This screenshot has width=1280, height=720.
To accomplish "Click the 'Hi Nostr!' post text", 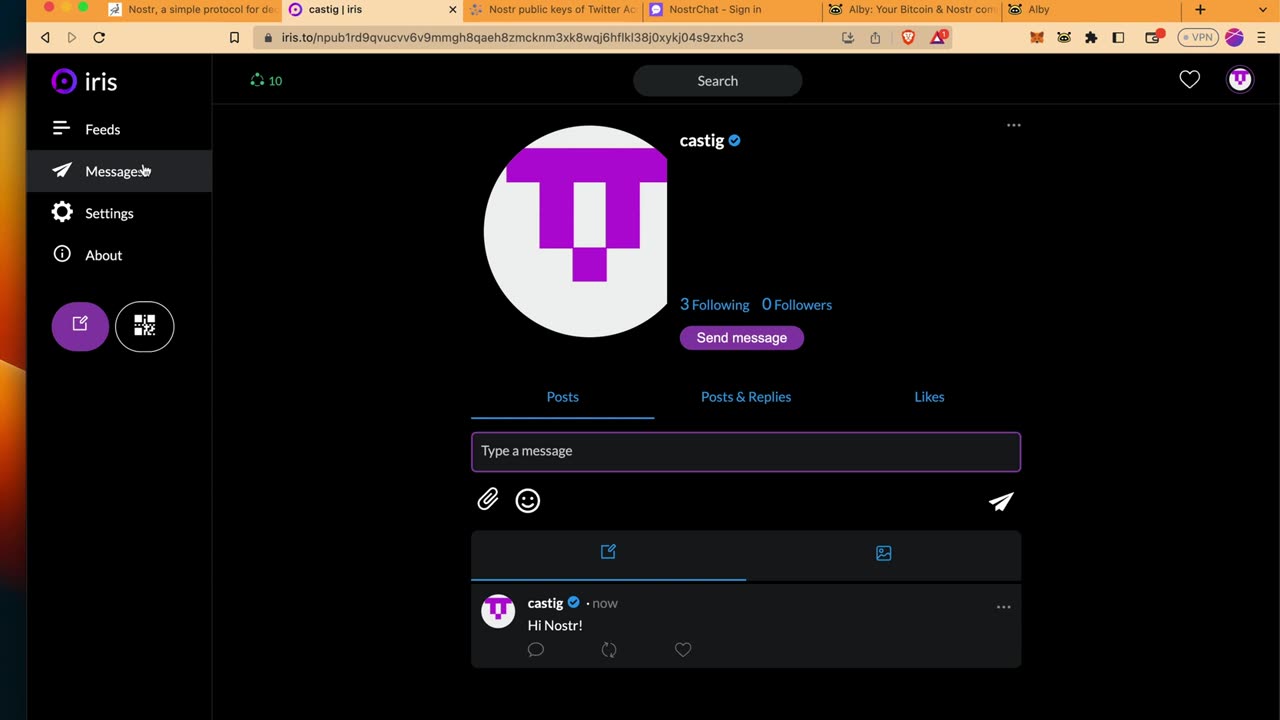I will [x=555, y=625].
